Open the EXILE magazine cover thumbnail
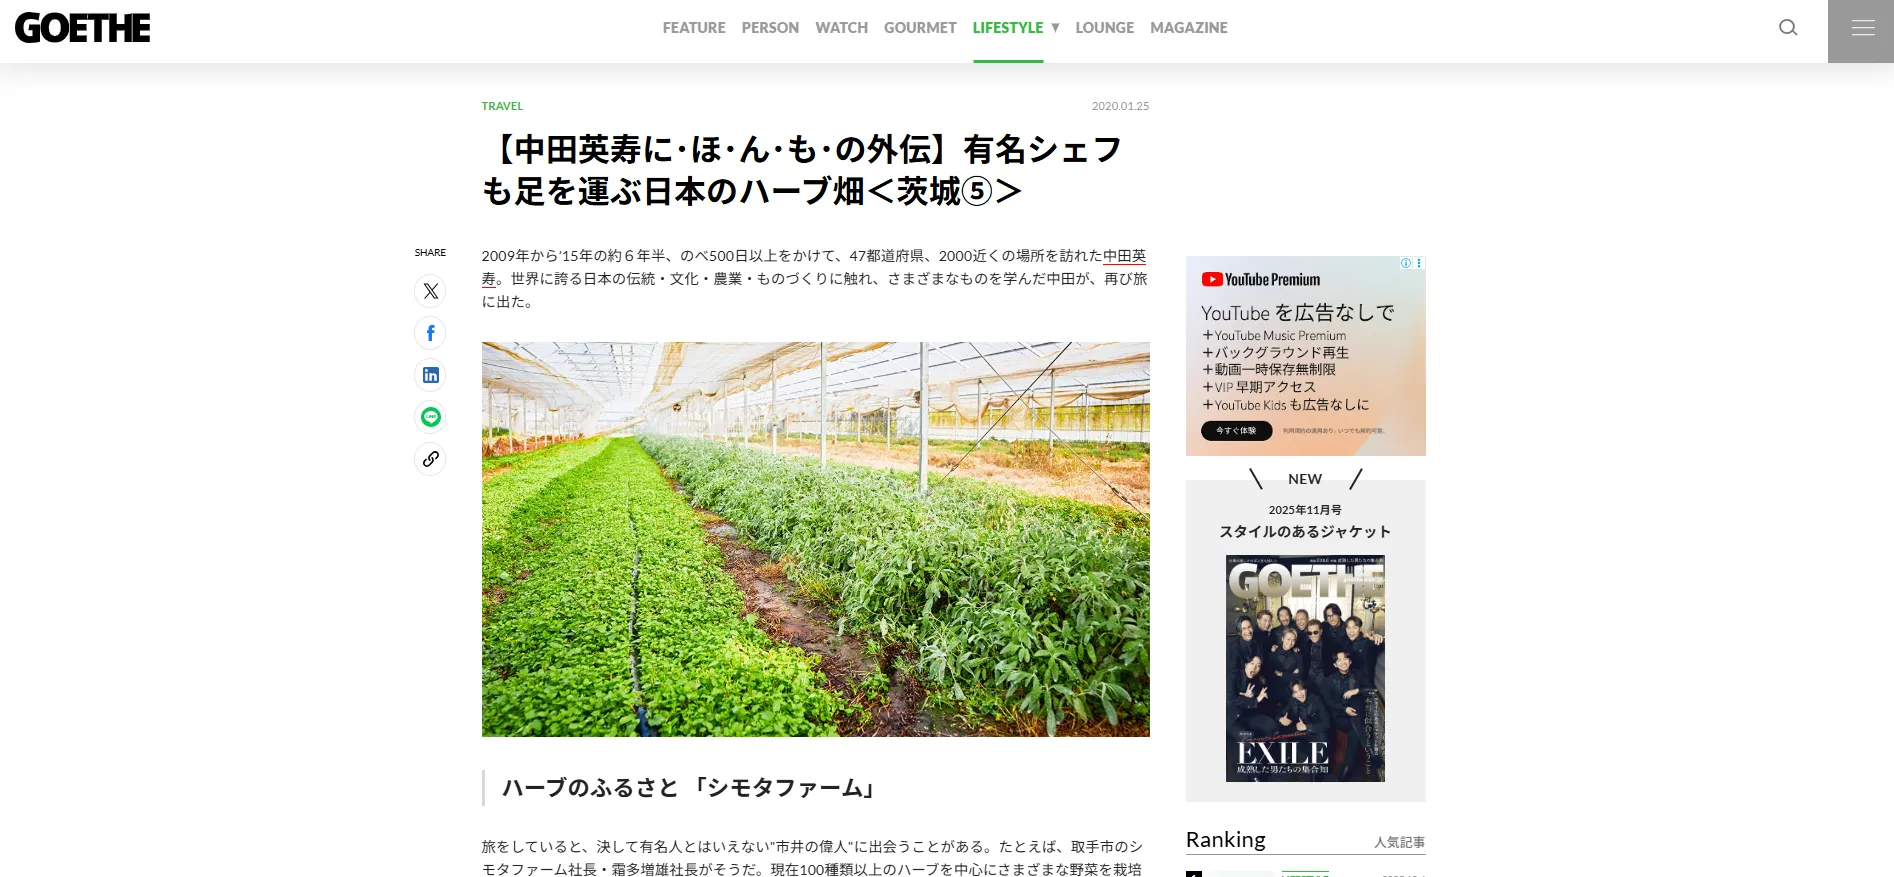1894x877 pixels. [1305, 668]
